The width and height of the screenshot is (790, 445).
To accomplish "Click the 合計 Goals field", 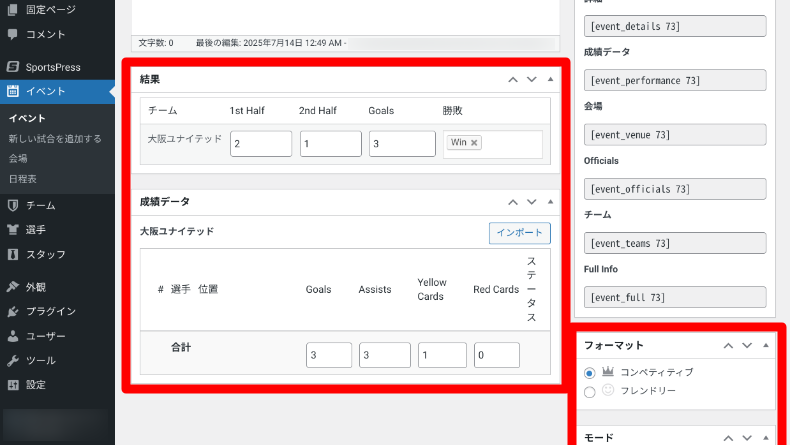I will coord(328,355).
